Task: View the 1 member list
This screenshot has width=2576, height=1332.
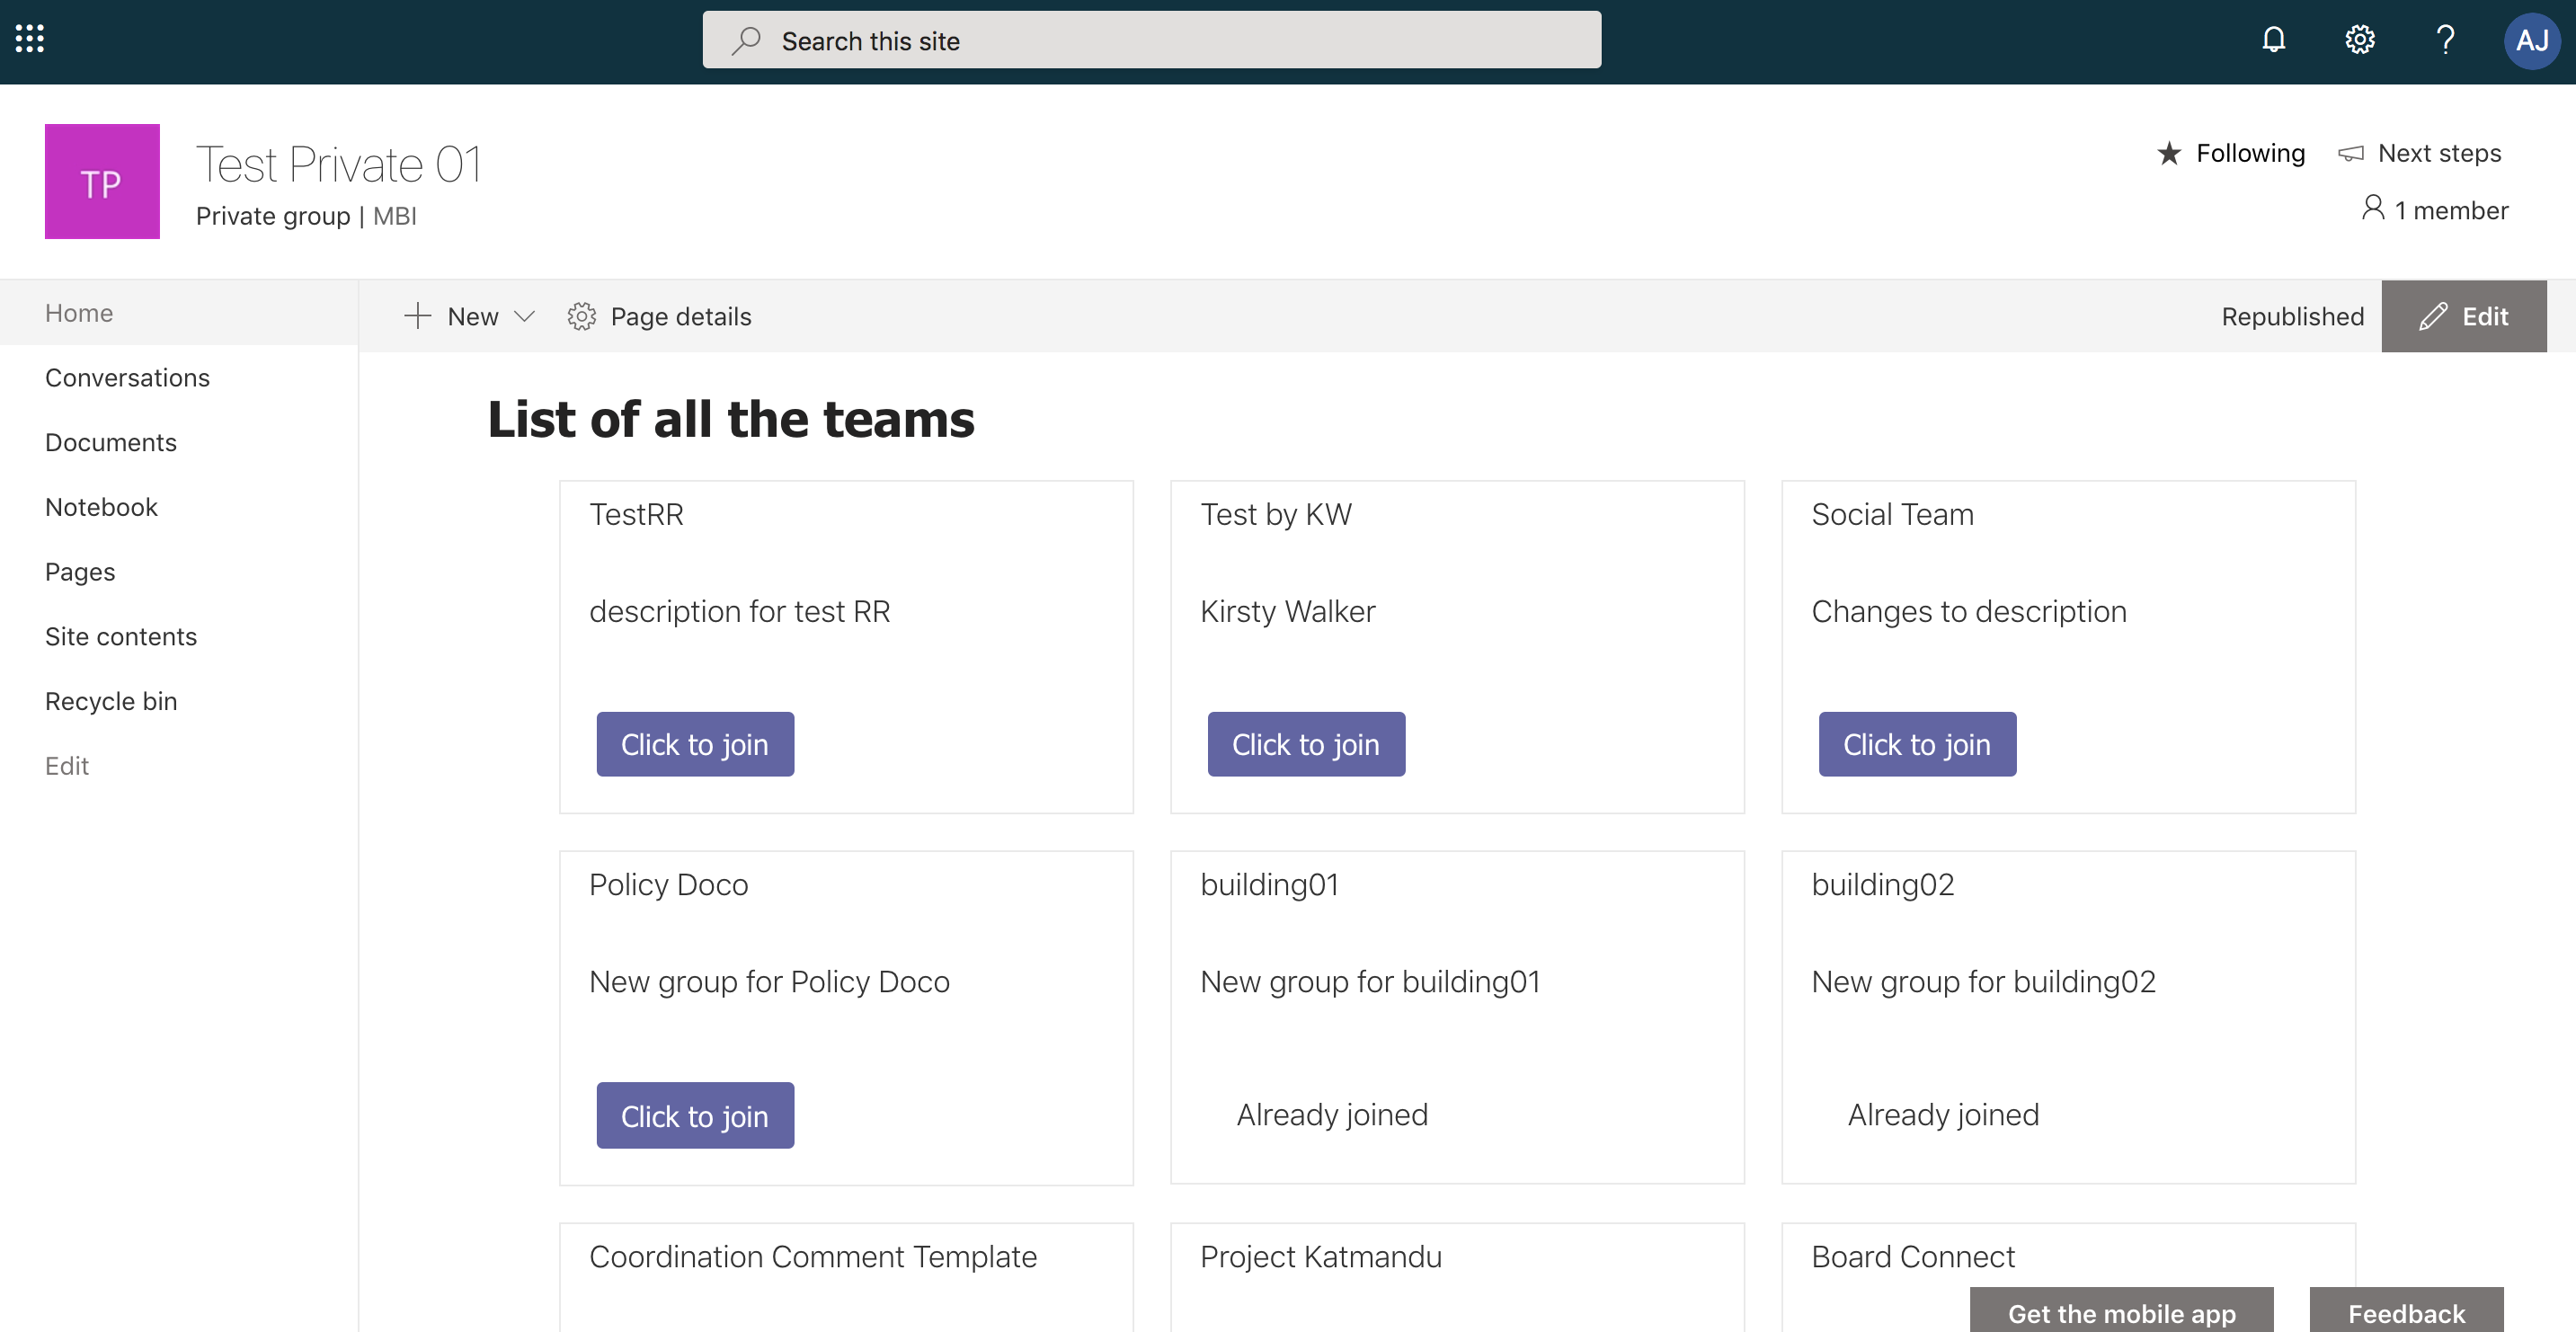Action: pos(2435,210)
